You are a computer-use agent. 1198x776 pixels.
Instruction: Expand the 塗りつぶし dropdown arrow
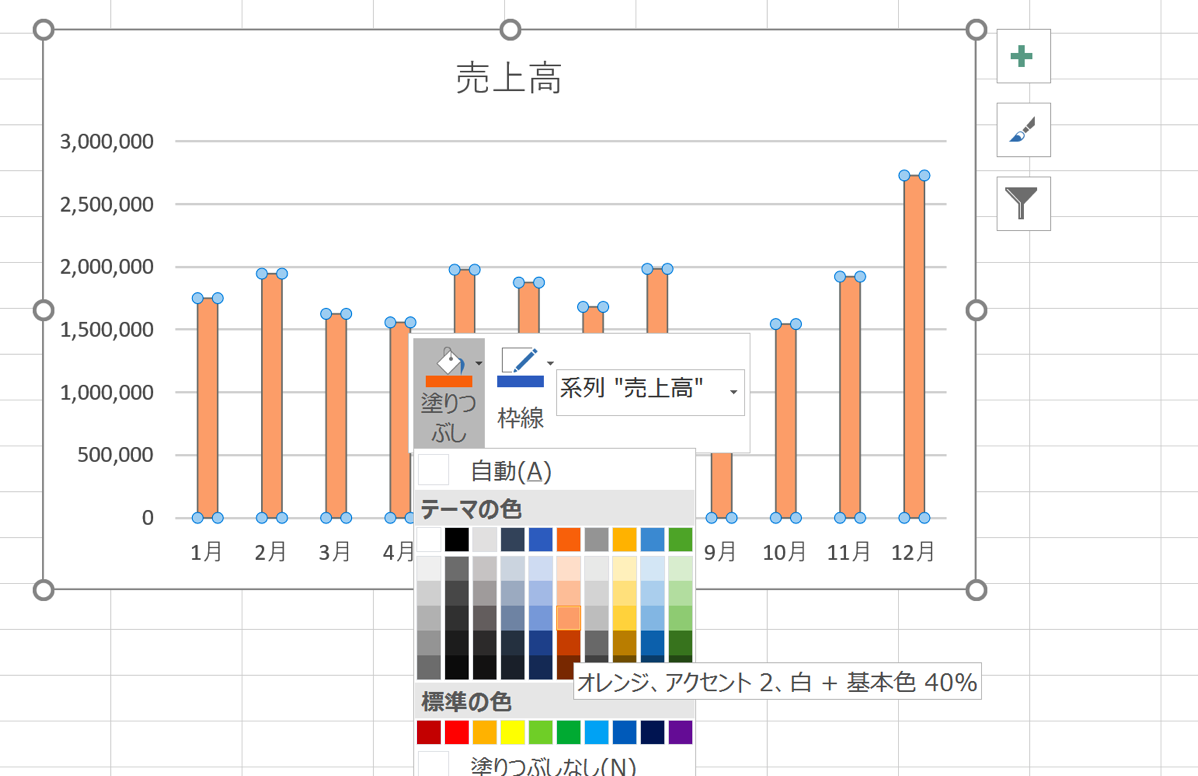click(479, 364)
